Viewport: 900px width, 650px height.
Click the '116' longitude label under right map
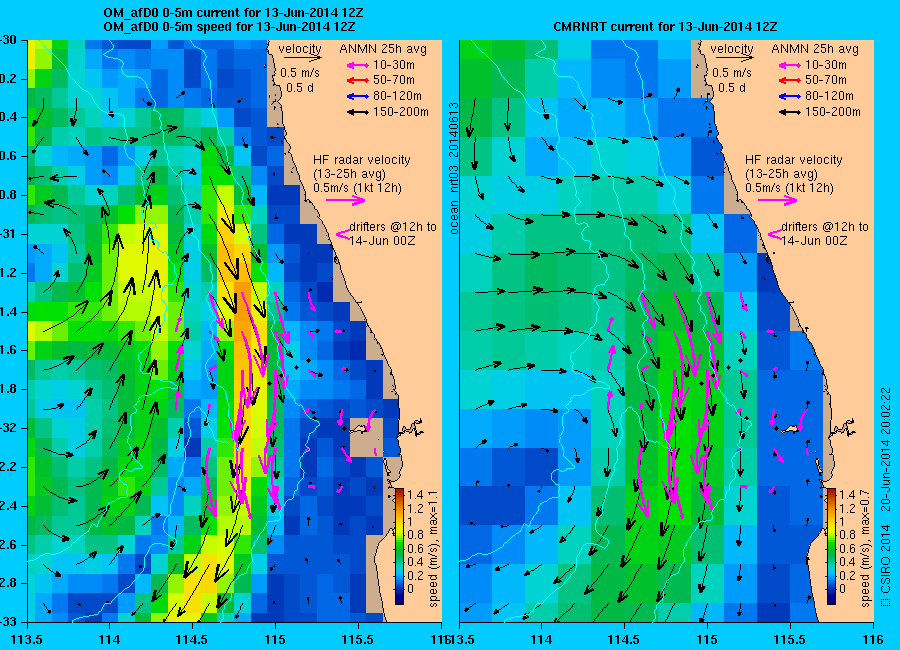point(873,639)
